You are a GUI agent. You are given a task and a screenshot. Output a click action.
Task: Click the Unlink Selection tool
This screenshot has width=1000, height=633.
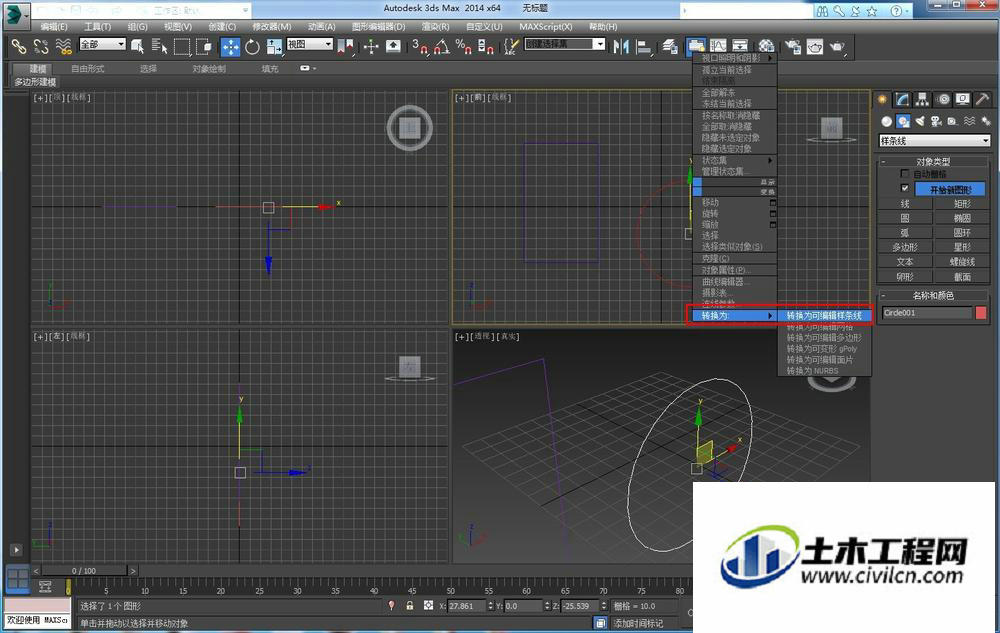click(41, 47)
